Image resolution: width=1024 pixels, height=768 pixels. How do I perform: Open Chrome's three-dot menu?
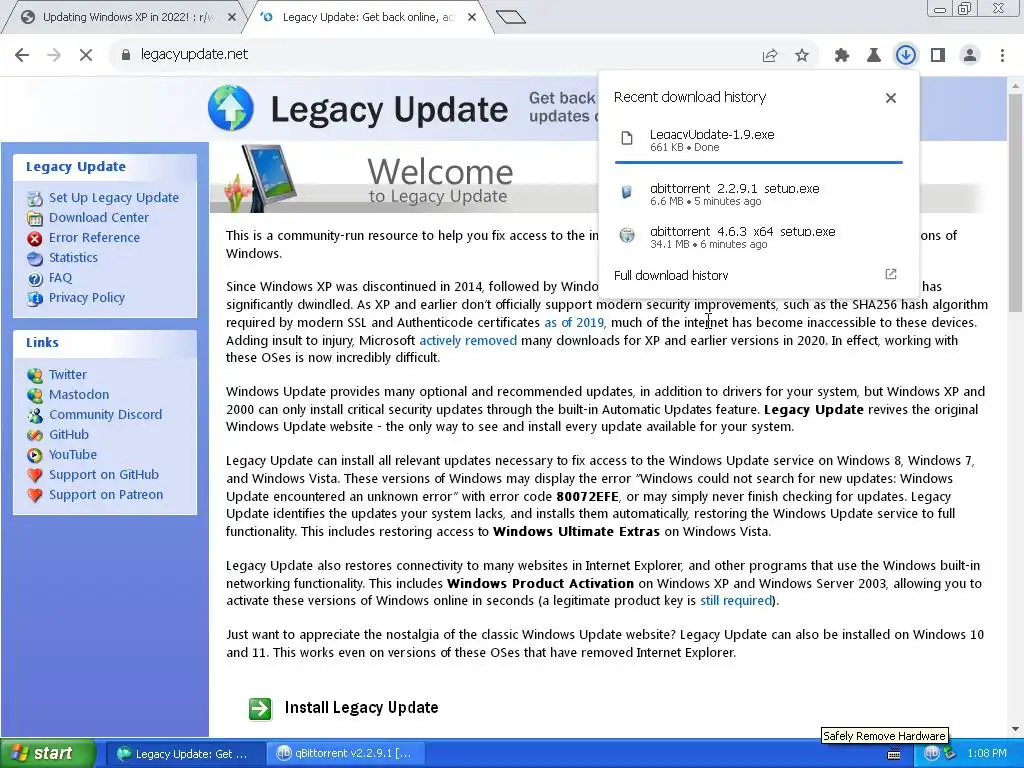(x=1002, y=56)
